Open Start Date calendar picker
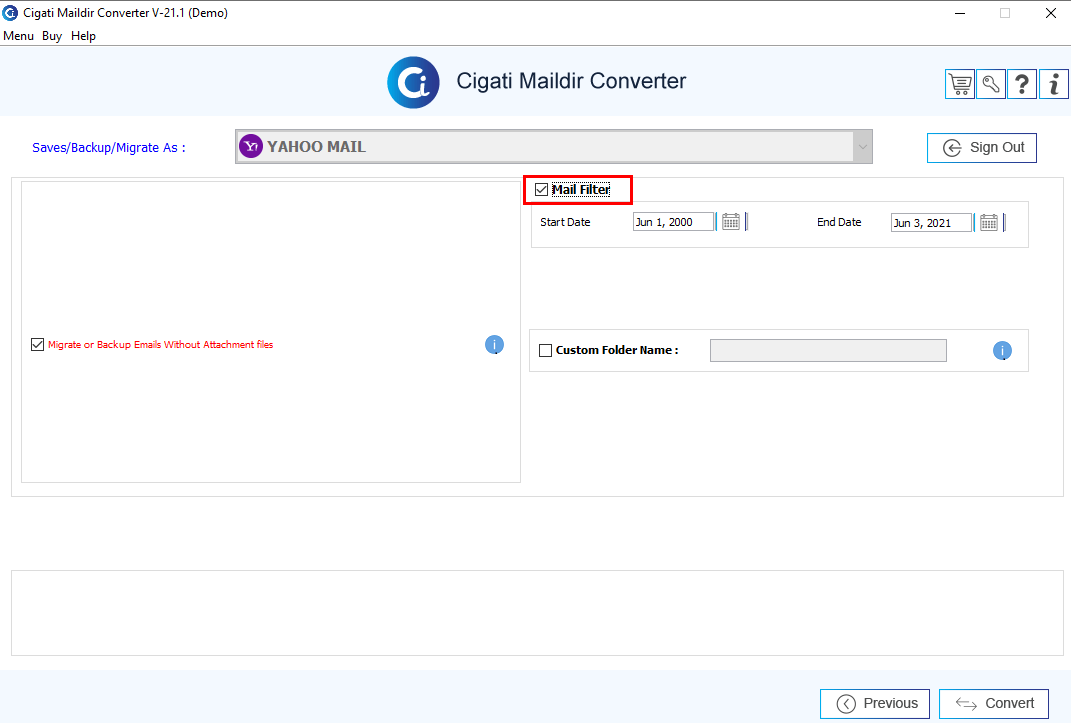The width and height of the screenshot is (1071, 723). click(731, 222)
